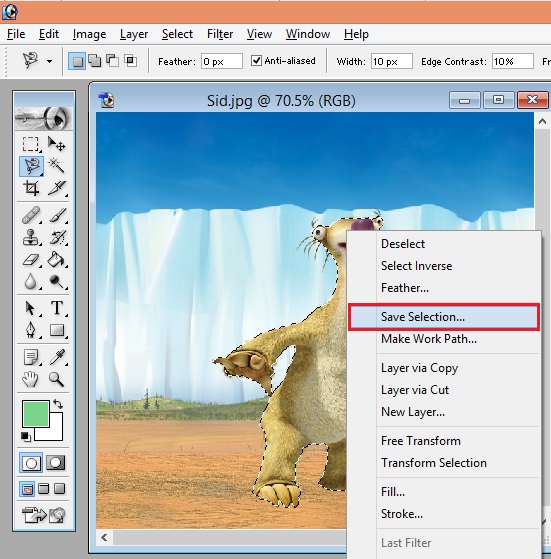Open the Window menu

[x=308, y=34]
